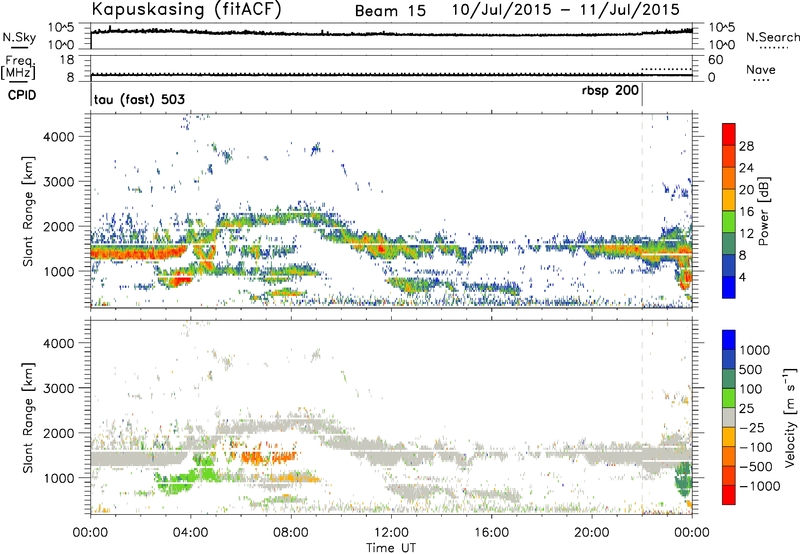This screenshot has width=800, height=554.
Task: Click the date range '10/Jul/2015 - 11/Jul/2015'
Action: pos(565,10)
